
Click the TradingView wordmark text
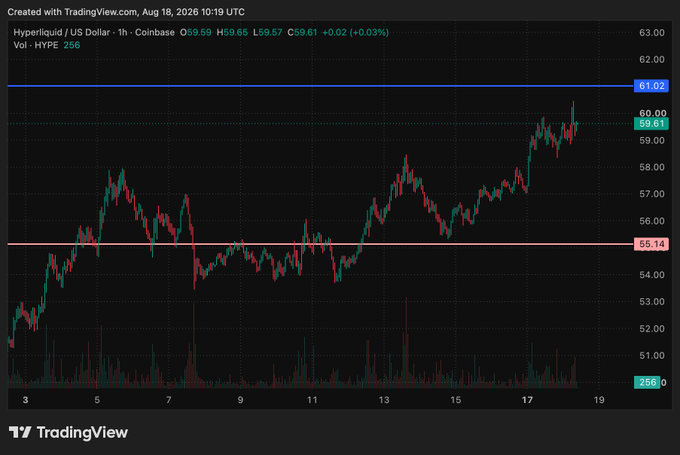(x=82, y=432)
